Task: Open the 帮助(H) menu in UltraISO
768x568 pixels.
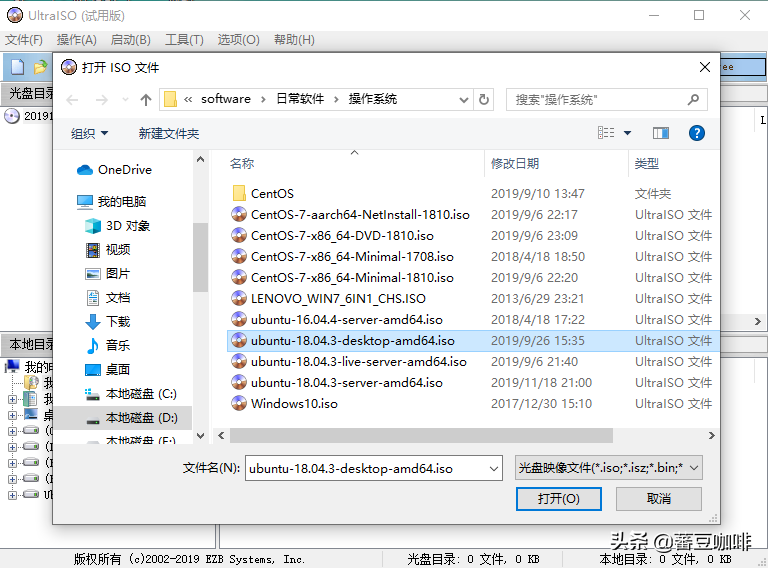Action: (294, 40)
